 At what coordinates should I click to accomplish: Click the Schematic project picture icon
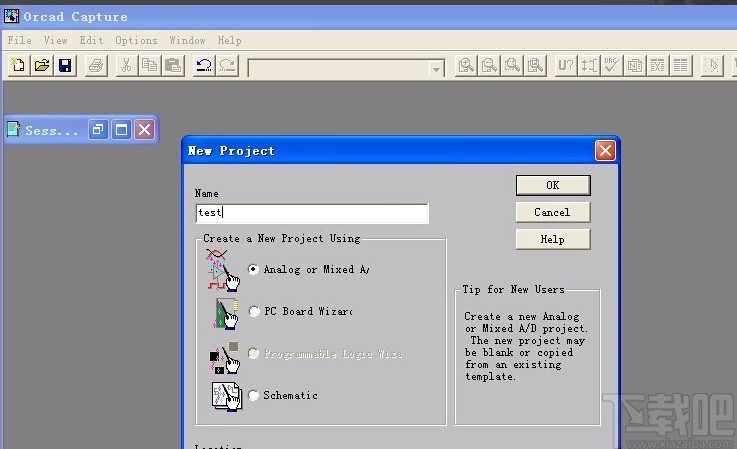(227, 396)
